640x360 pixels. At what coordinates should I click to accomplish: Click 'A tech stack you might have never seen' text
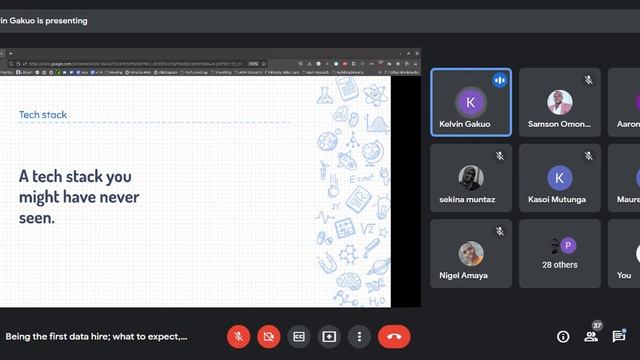(79, 197)
